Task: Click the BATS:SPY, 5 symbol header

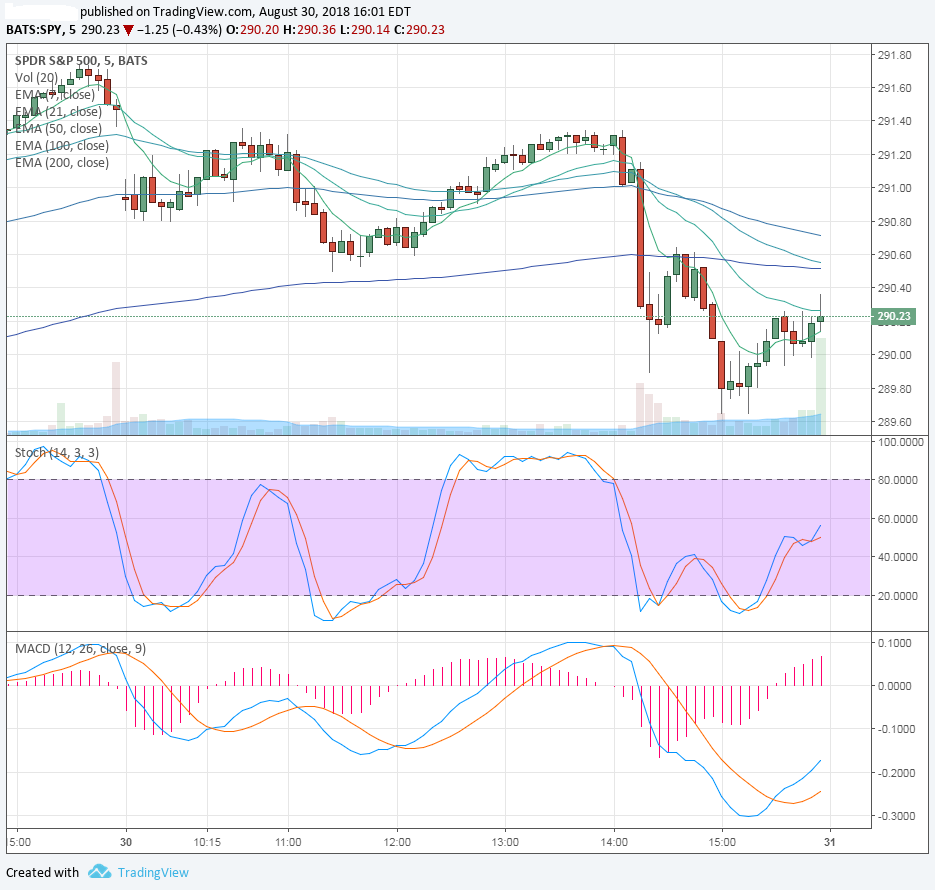Action: tap(41, 30)
